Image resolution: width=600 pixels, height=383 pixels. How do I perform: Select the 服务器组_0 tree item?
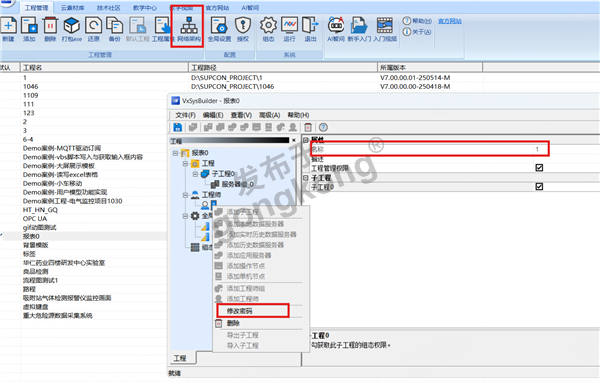[237, 184]
